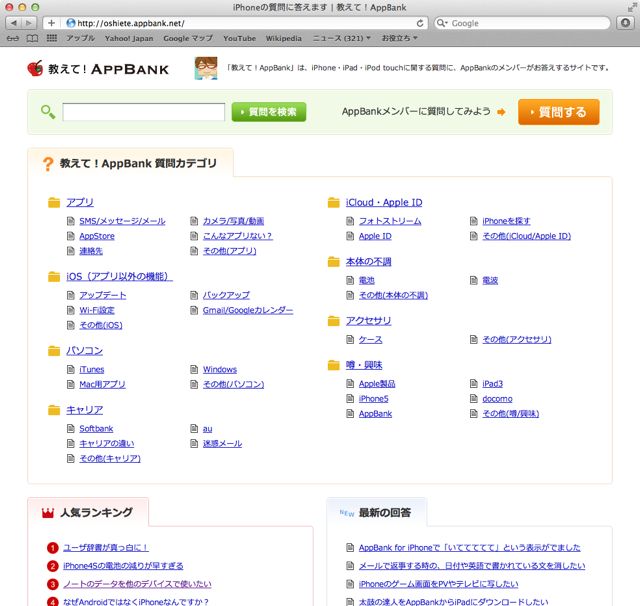Open the アップル bookmark
640x606 pixels.
[x=80, y=38]
